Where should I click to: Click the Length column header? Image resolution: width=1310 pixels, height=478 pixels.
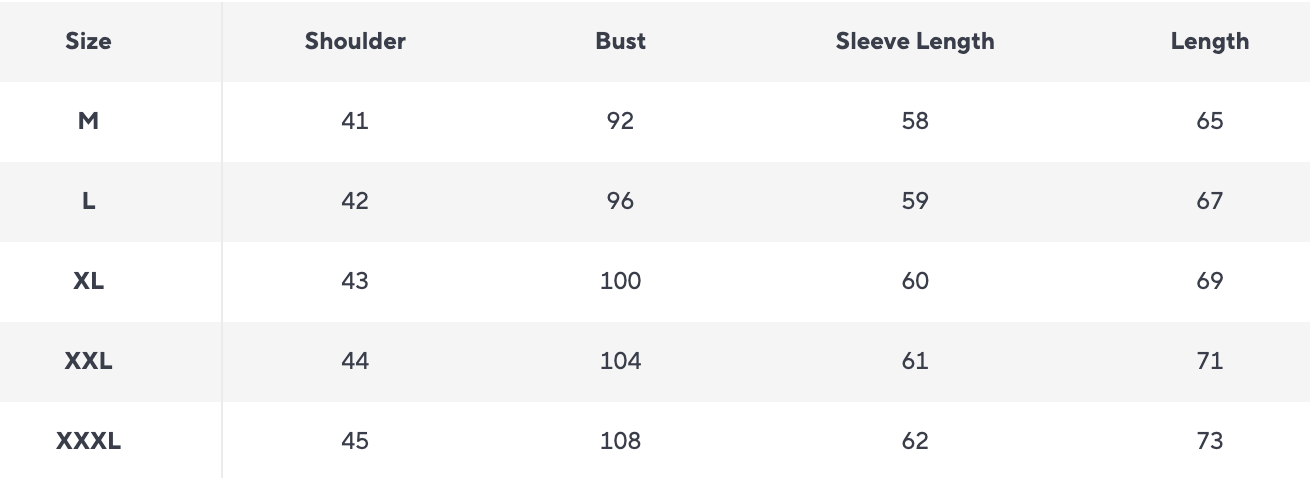tap(1209, 41)
